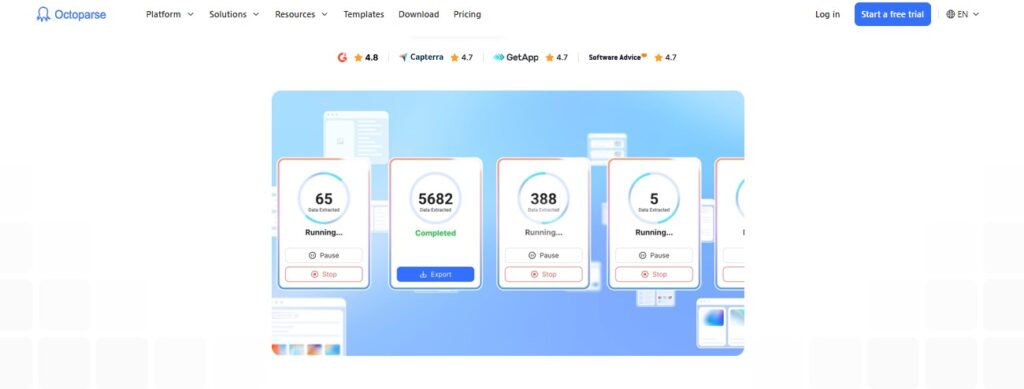
Task: Go to the Pricing page
Action: 467,14
